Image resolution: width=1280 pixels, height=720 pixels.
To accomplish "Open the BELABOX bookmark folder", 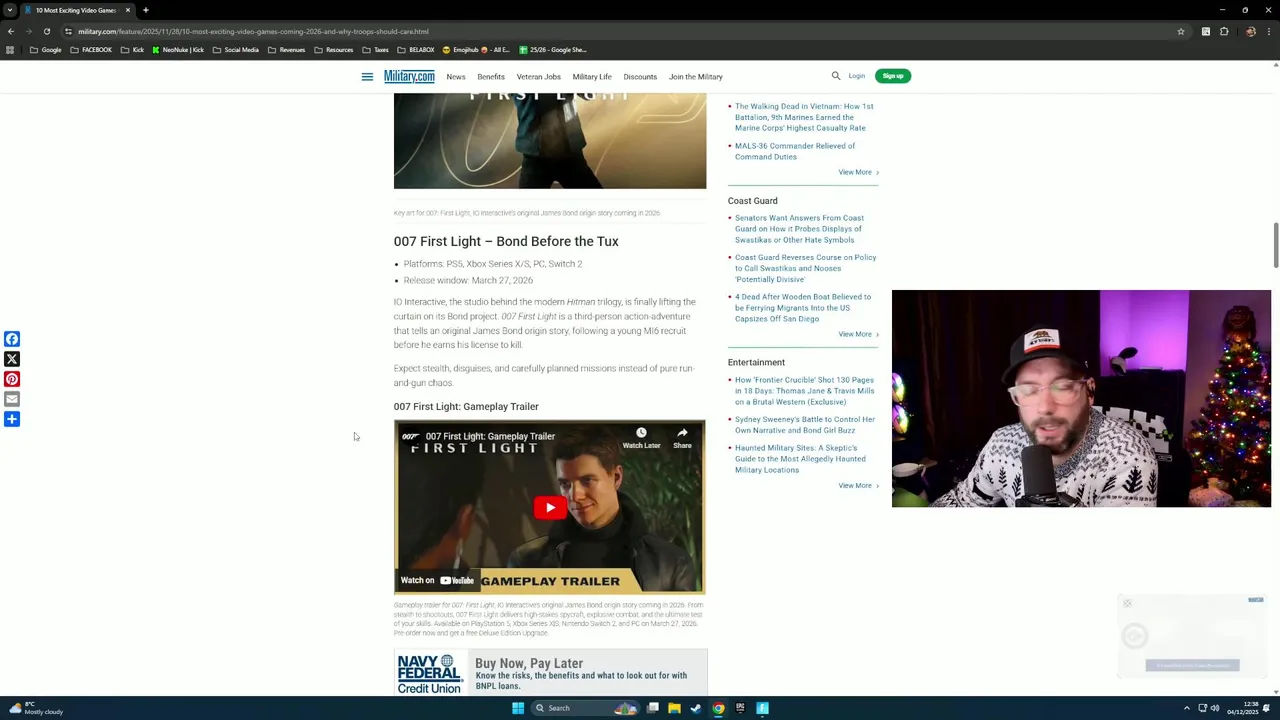I will pyautogui.click(x=416, y=50).
